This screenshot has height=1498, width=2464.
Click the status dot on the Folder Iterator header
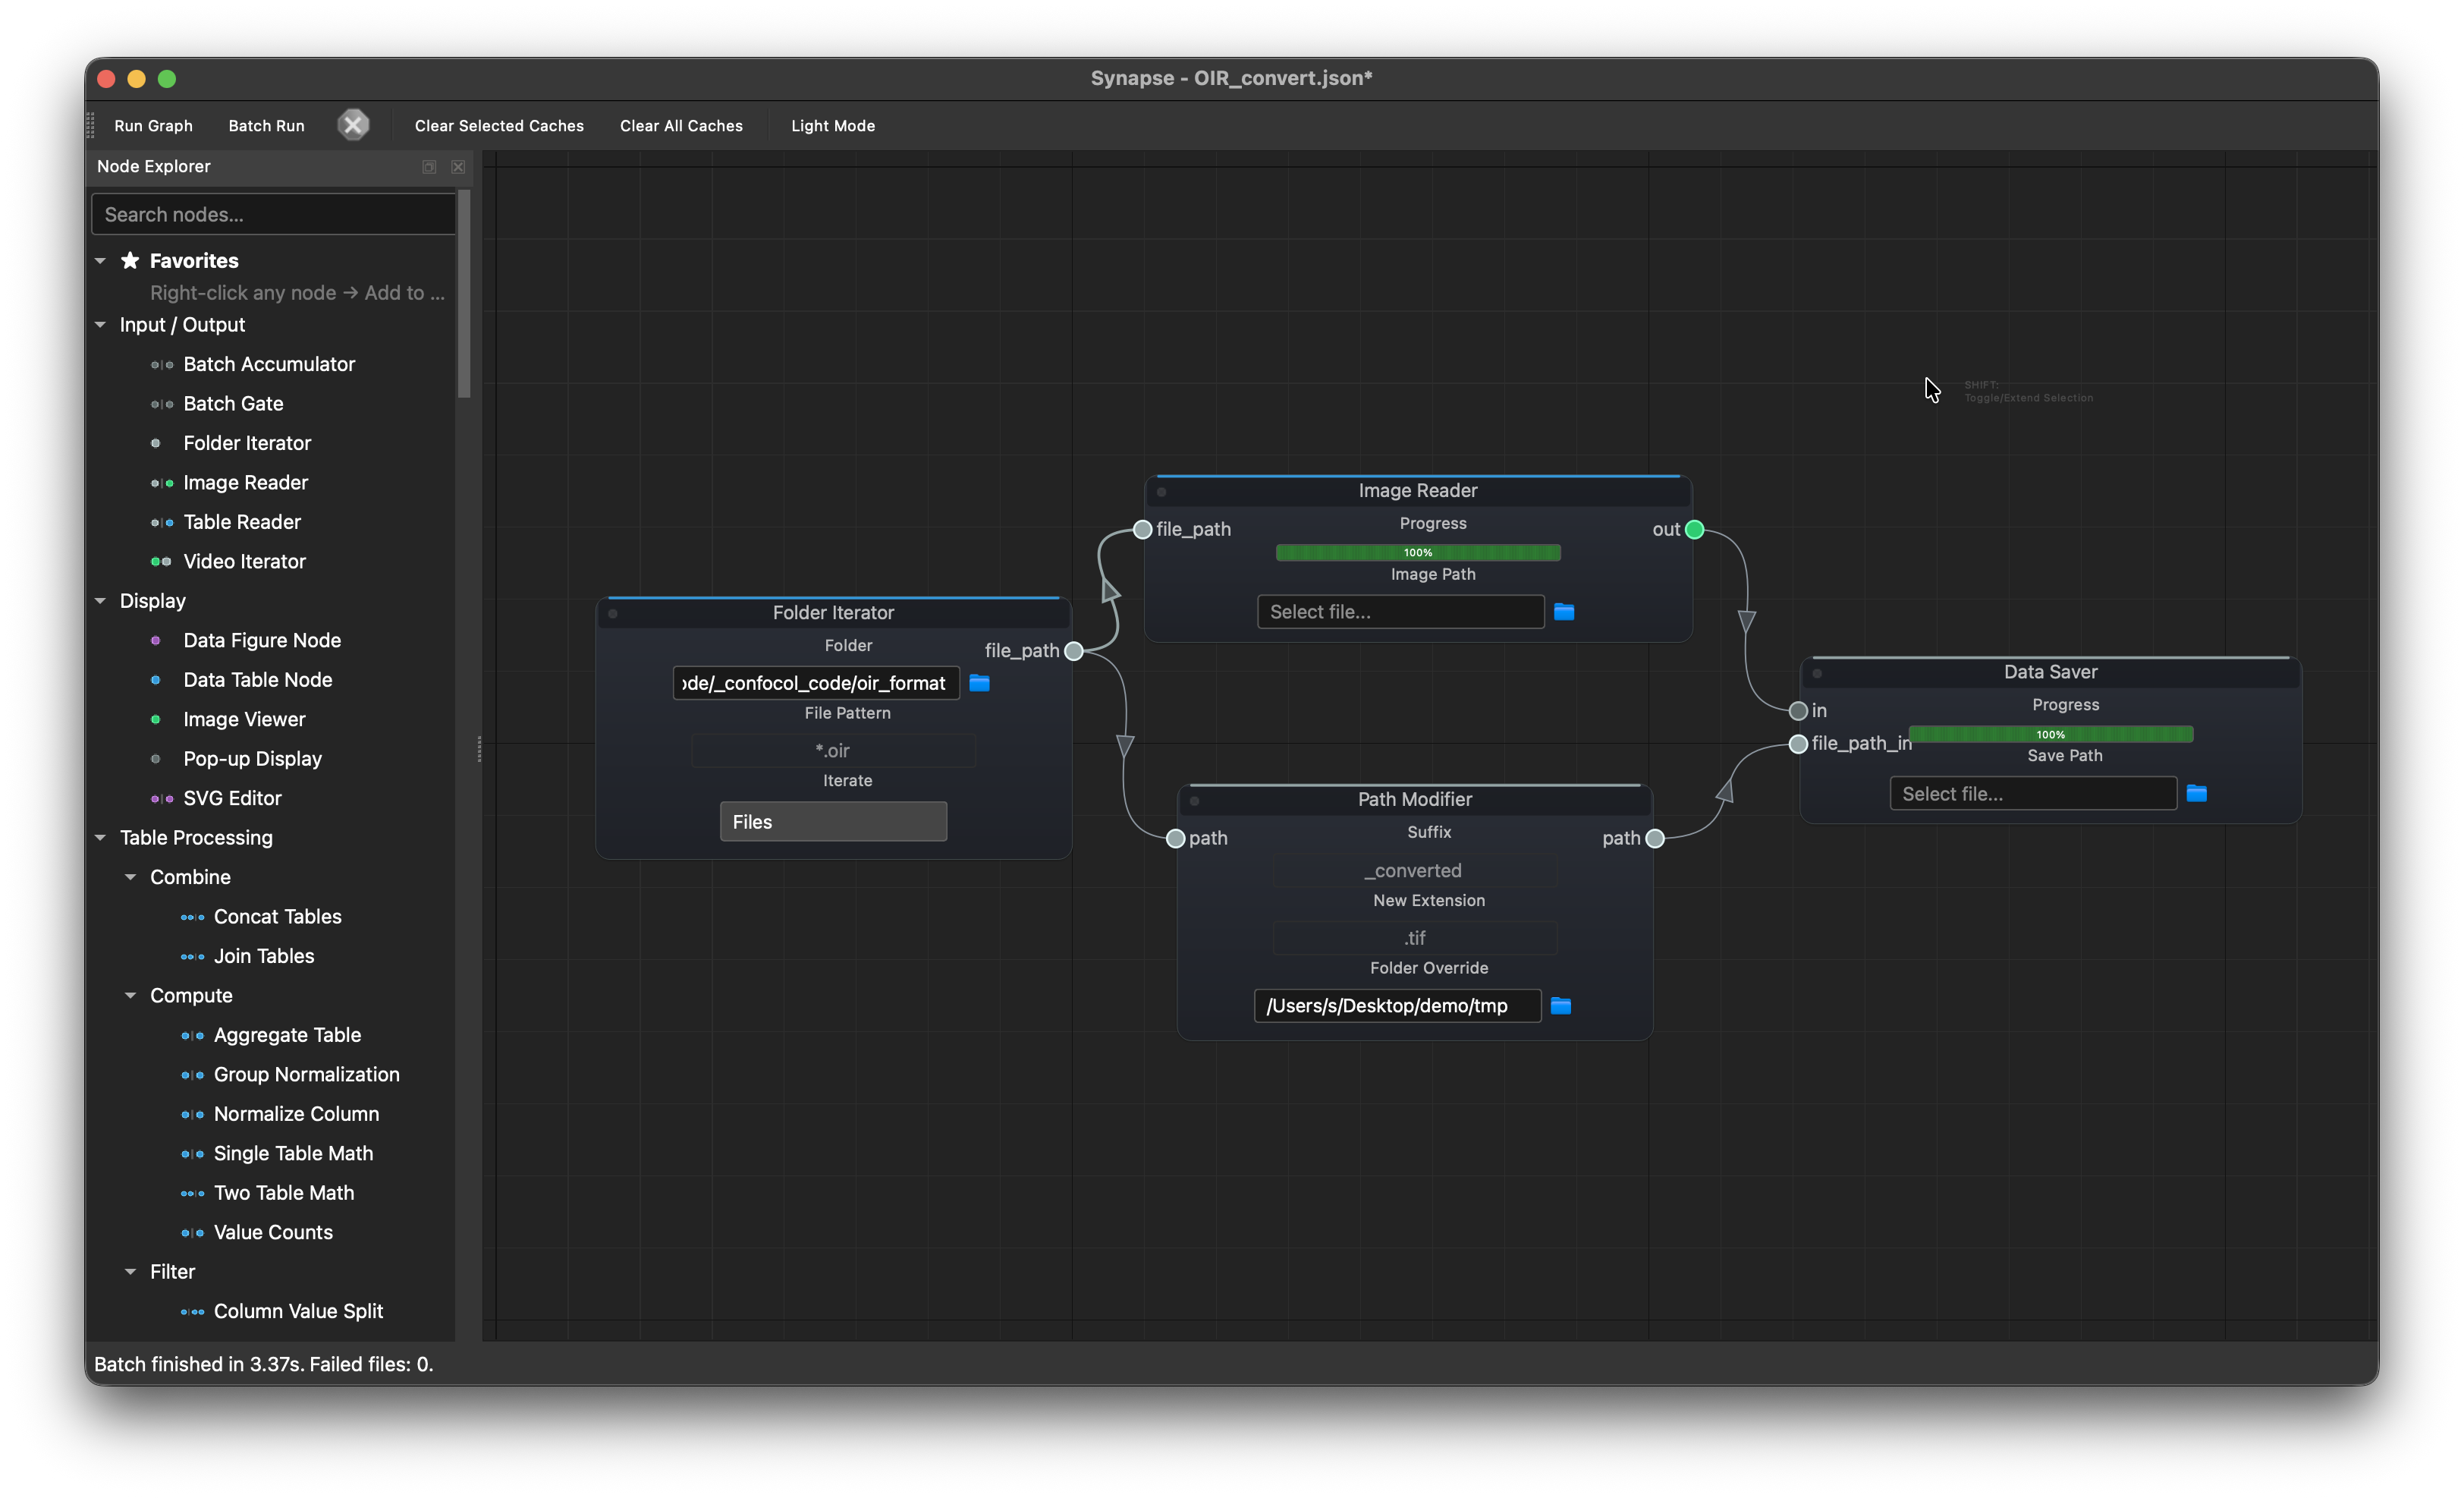pyautogui.click(x=613, y=614)
